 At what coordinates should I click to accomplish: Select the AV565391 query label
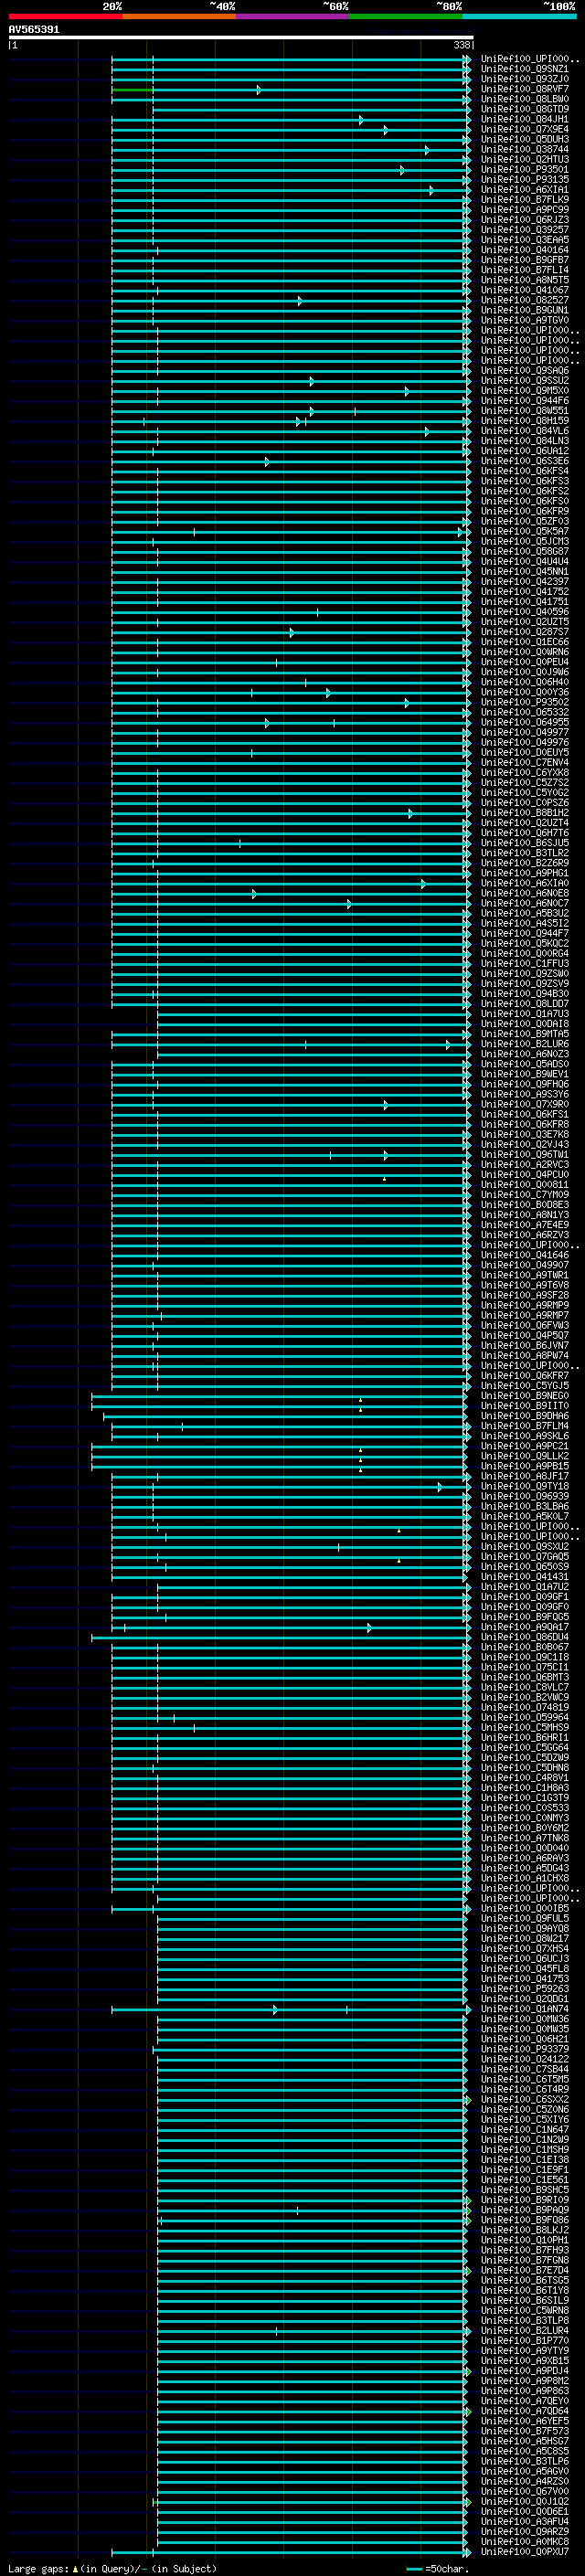pos(34,30)
